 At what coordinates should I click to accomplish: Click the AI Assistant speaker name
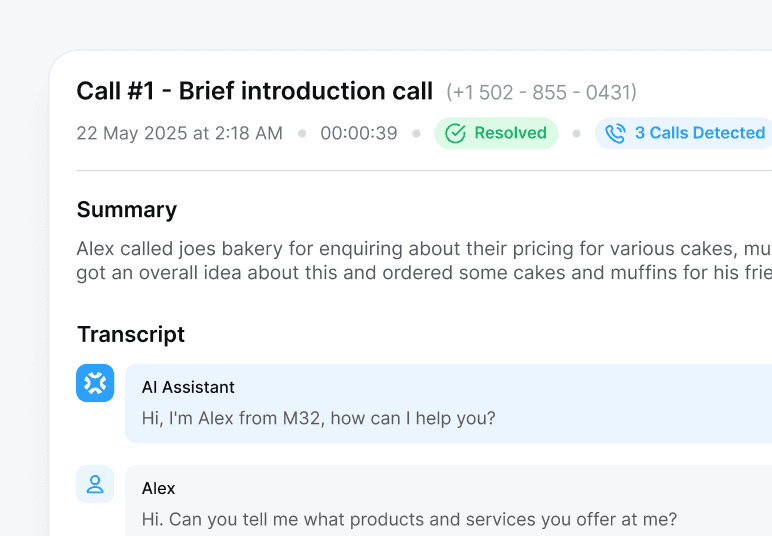188,387
